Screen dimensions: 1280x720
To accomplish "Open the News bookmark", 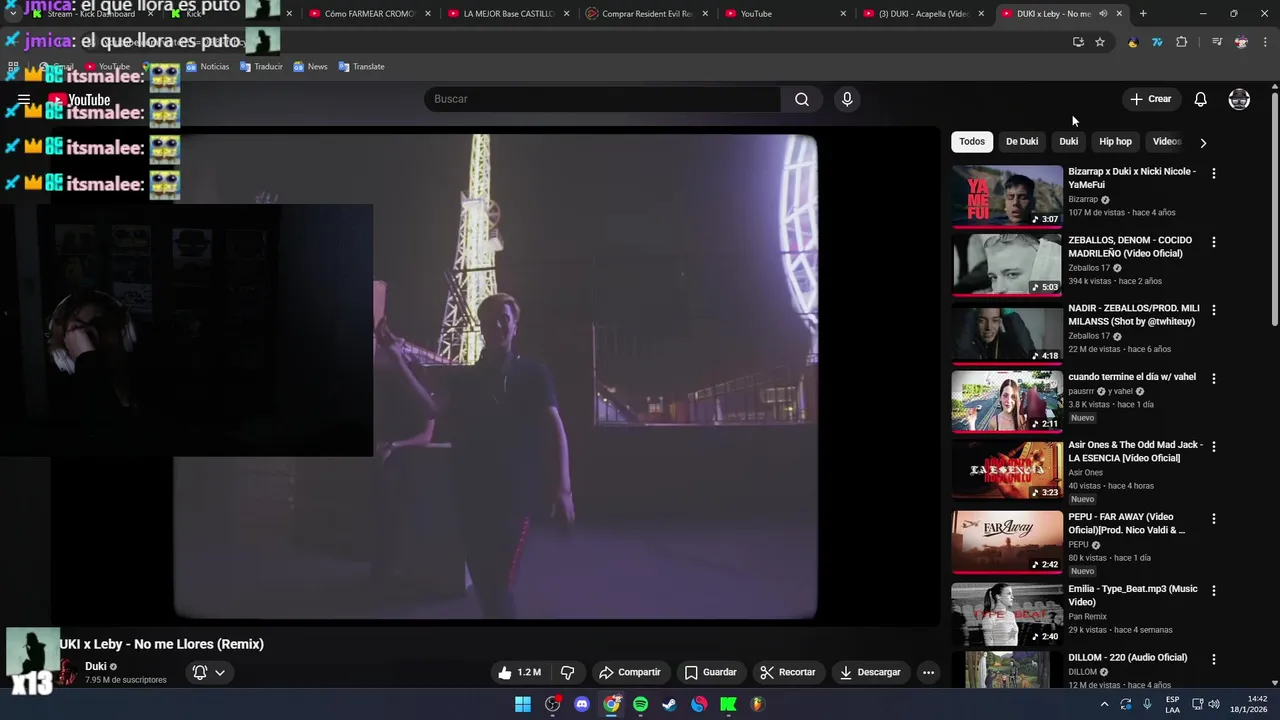I will tap(310, 67).
